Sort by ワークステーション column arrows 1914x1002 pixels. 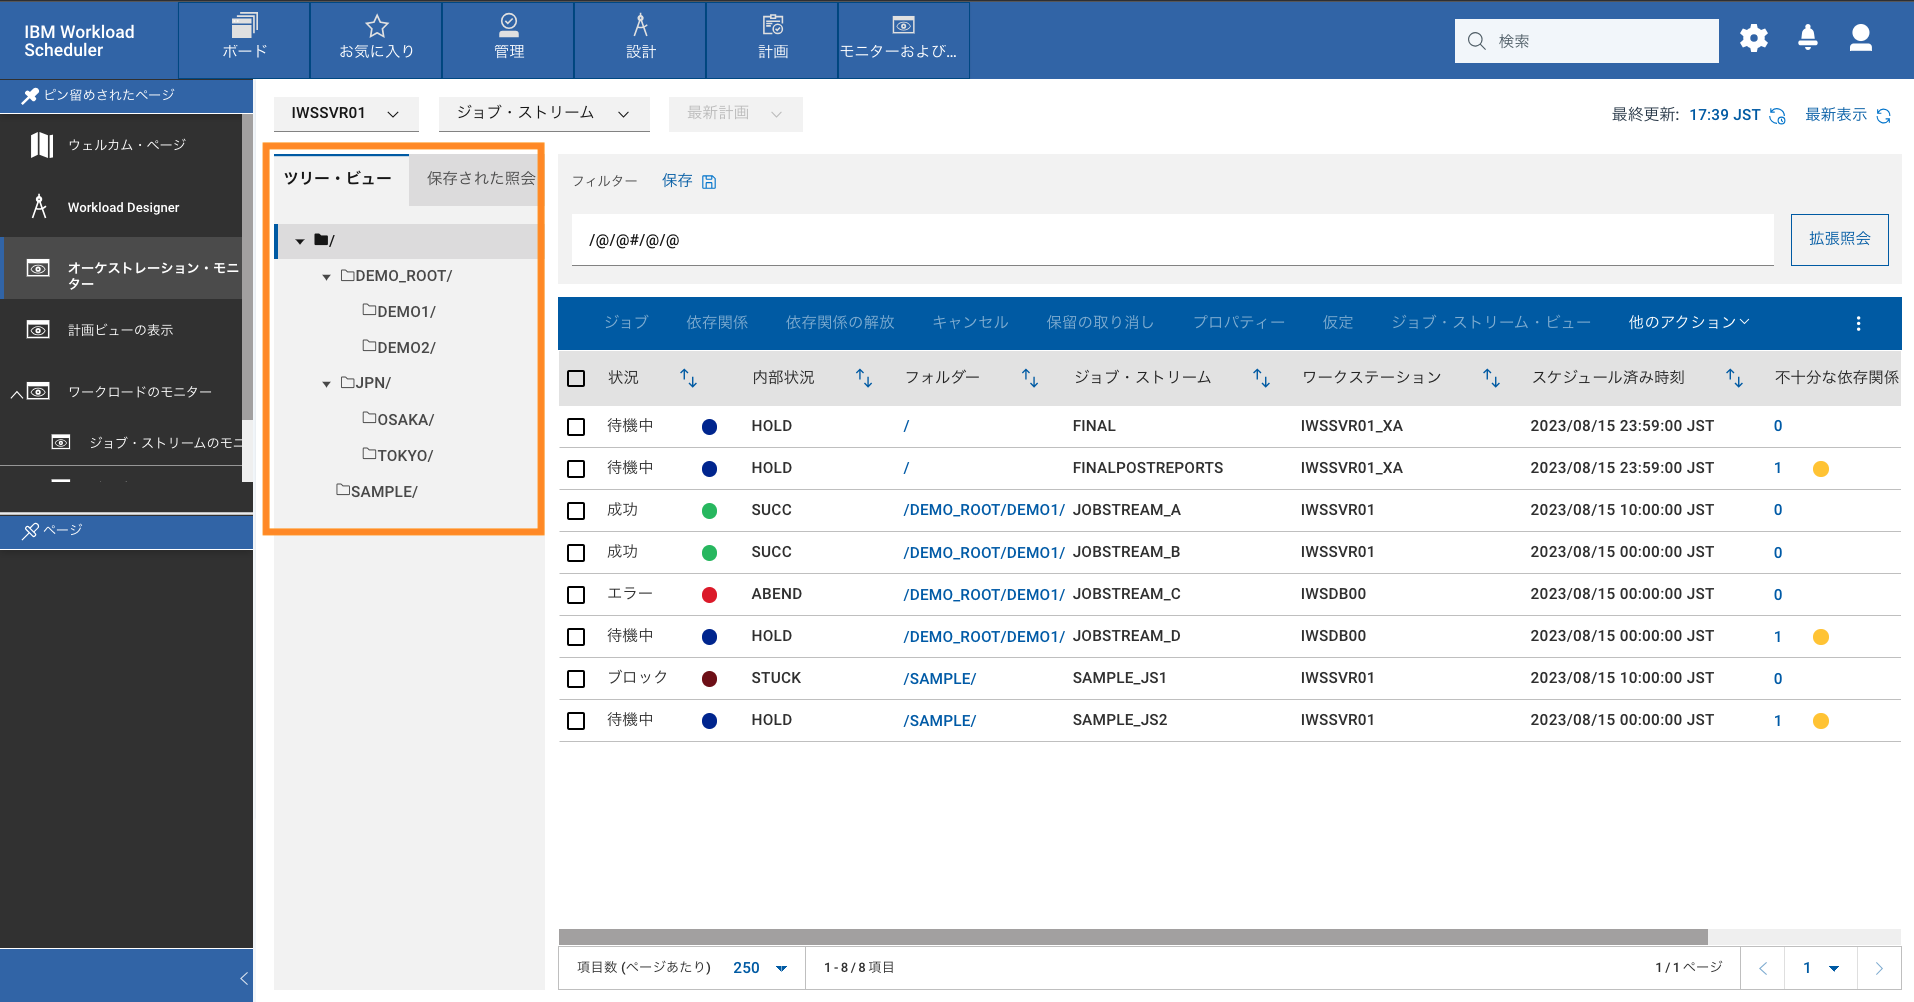coord(1491,378)
